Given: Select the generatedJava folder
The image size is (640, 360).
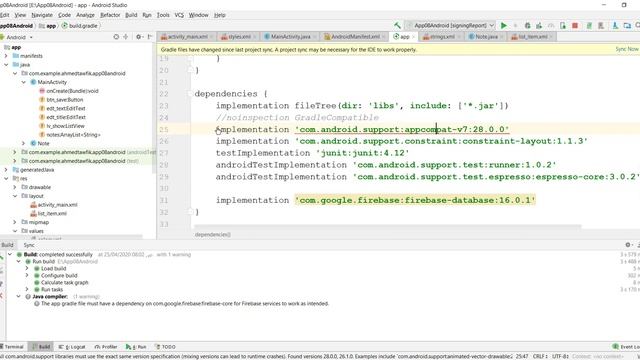Looking at the screenshot, I should point(33,169).
